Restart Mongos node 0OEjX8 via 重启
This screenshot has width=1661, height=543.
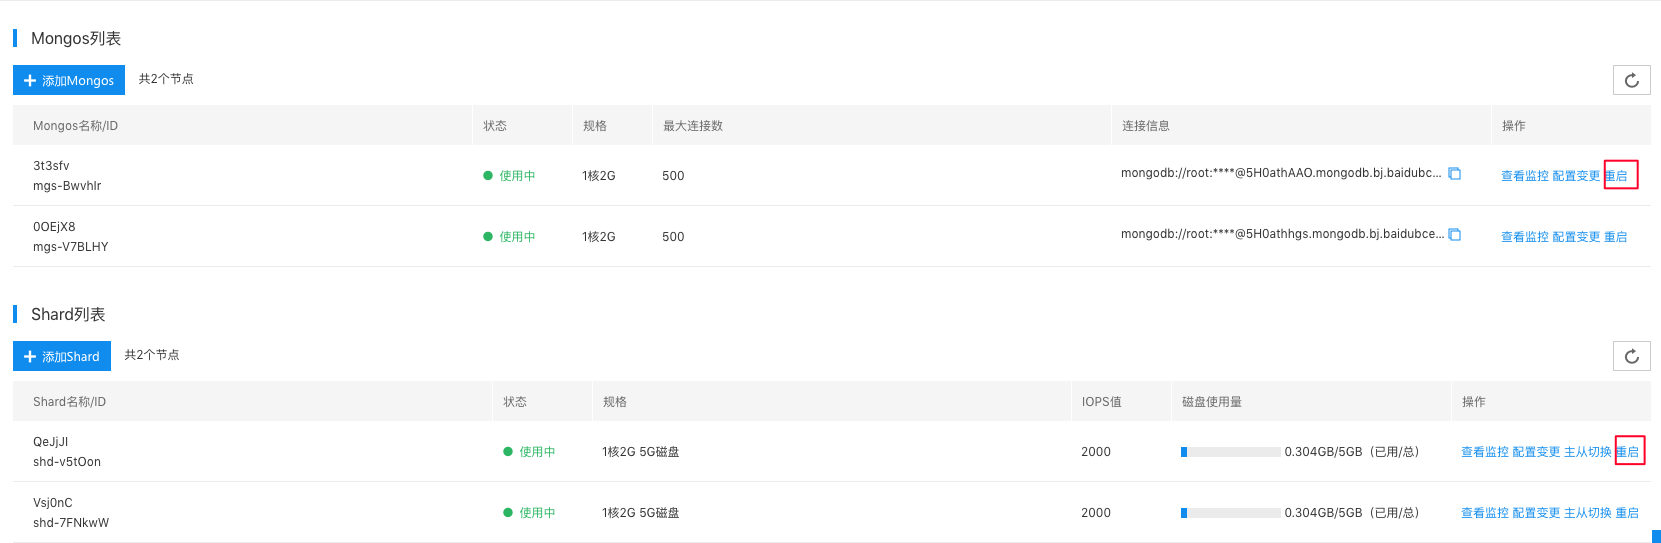(x=1616, y=237)
